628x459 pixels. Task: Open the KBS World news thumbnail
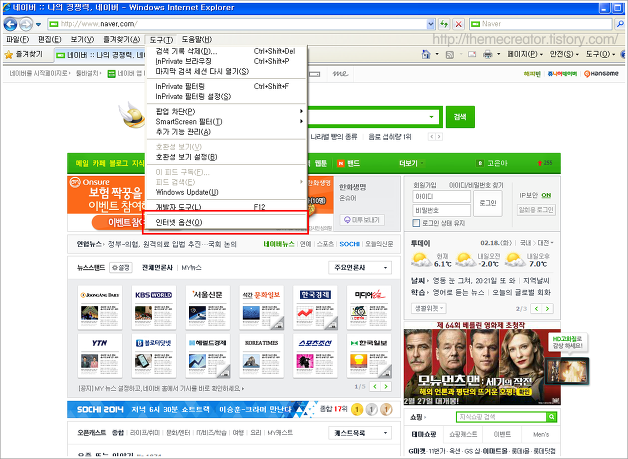(x=153, y=308)
